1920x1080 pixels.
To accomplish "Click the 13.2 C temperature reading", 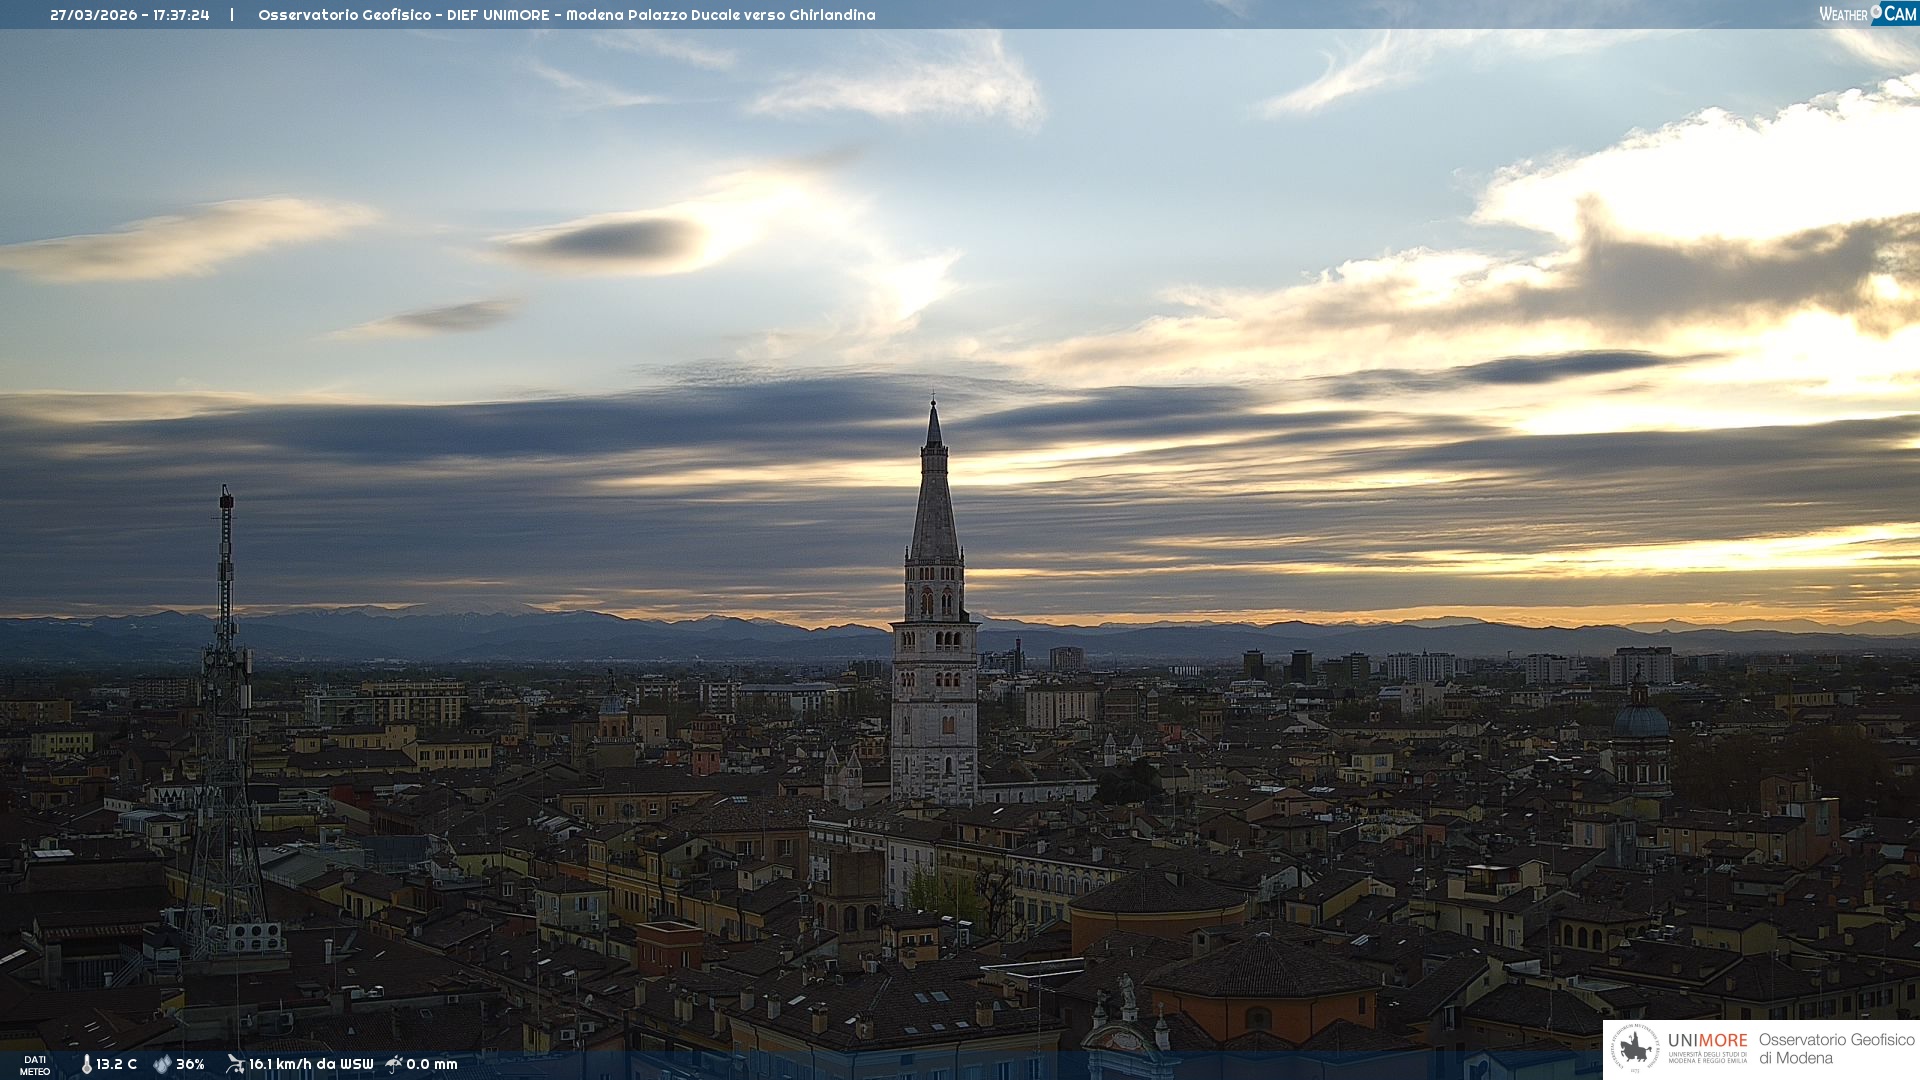I will coord(117,1064).
